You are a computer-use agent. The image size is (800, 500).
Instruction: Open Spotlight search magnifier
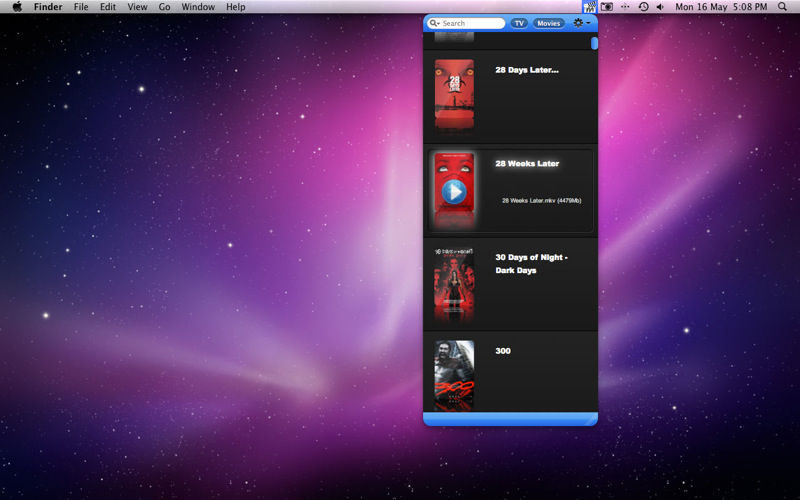(782, 7)
